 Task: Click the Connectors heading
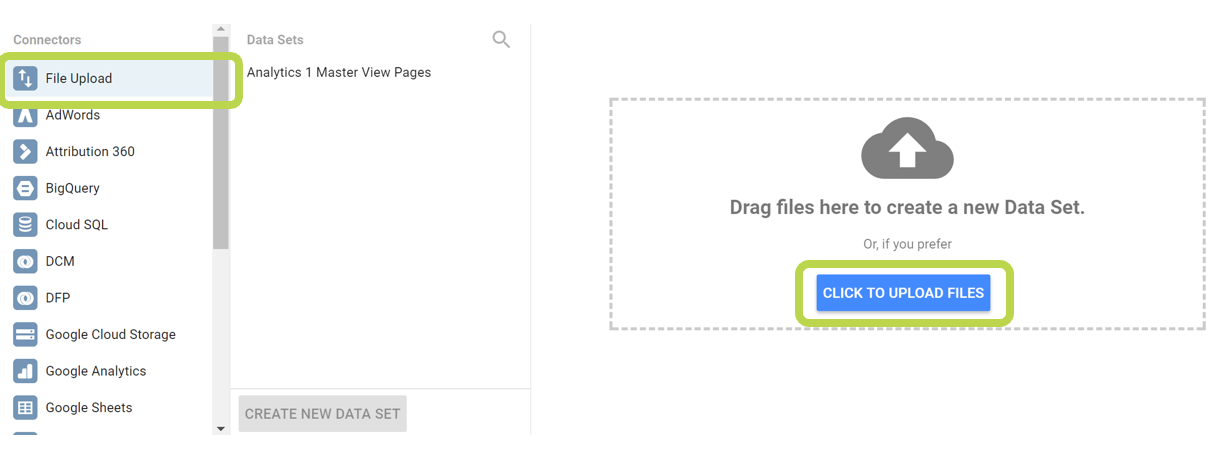(x=47, y=40)
